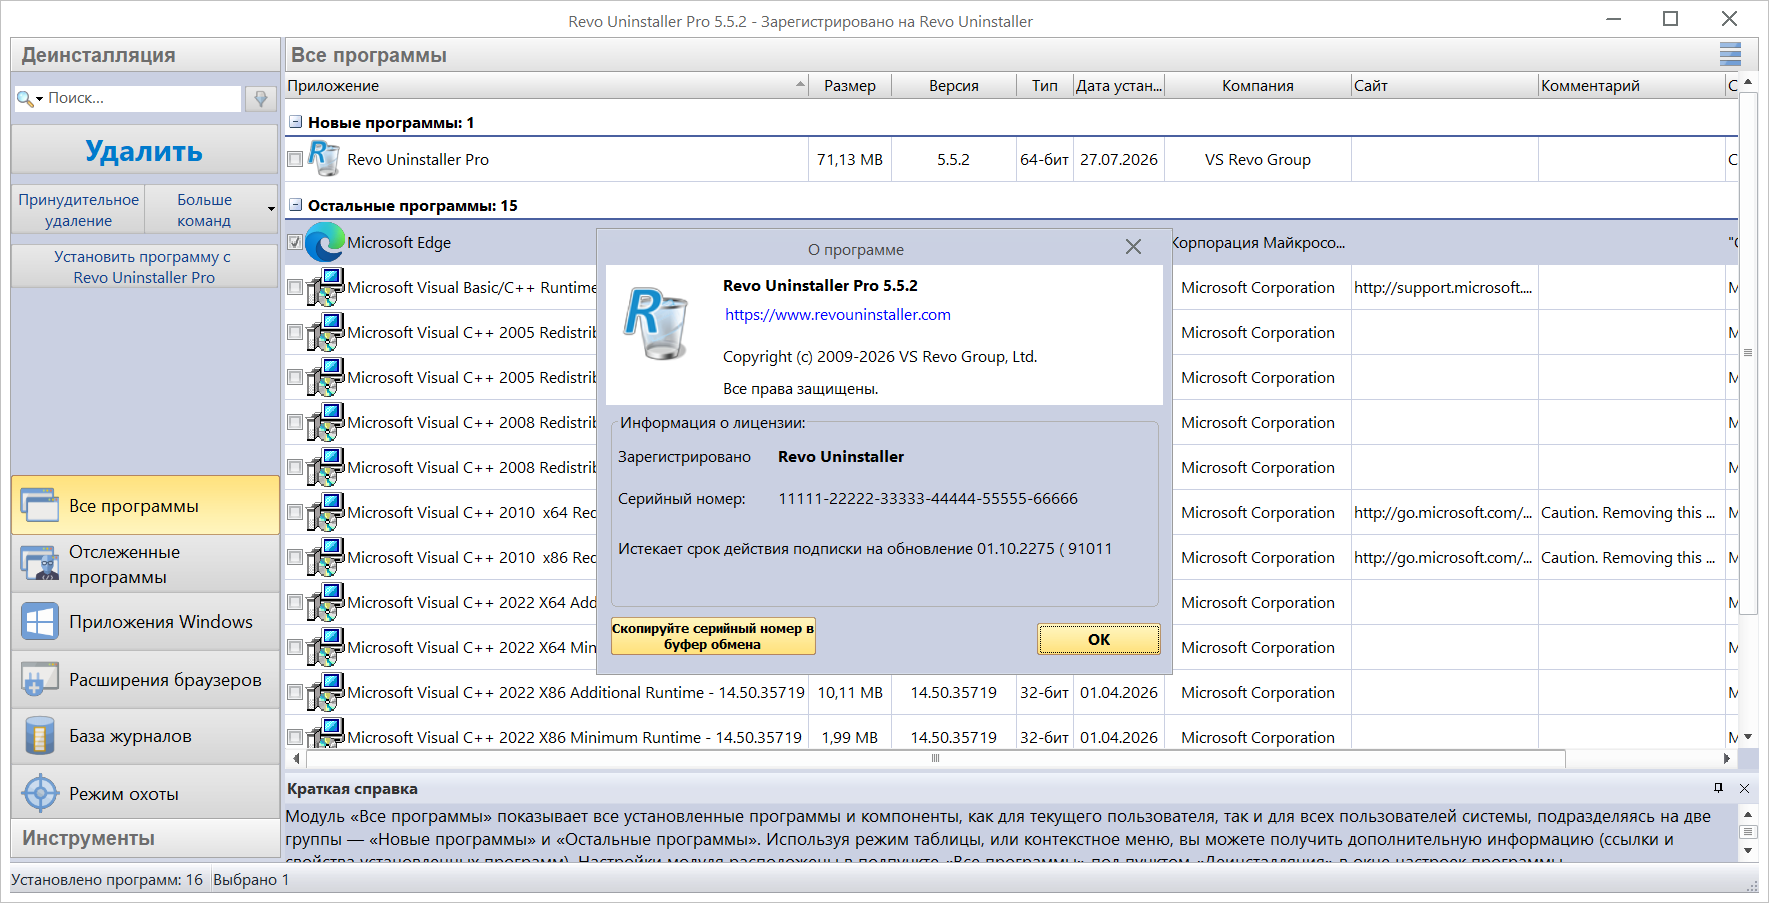Click the Visual C++ 2022 X64 Min row icon
Screen dimensions: 1769x903
point(326,647)
